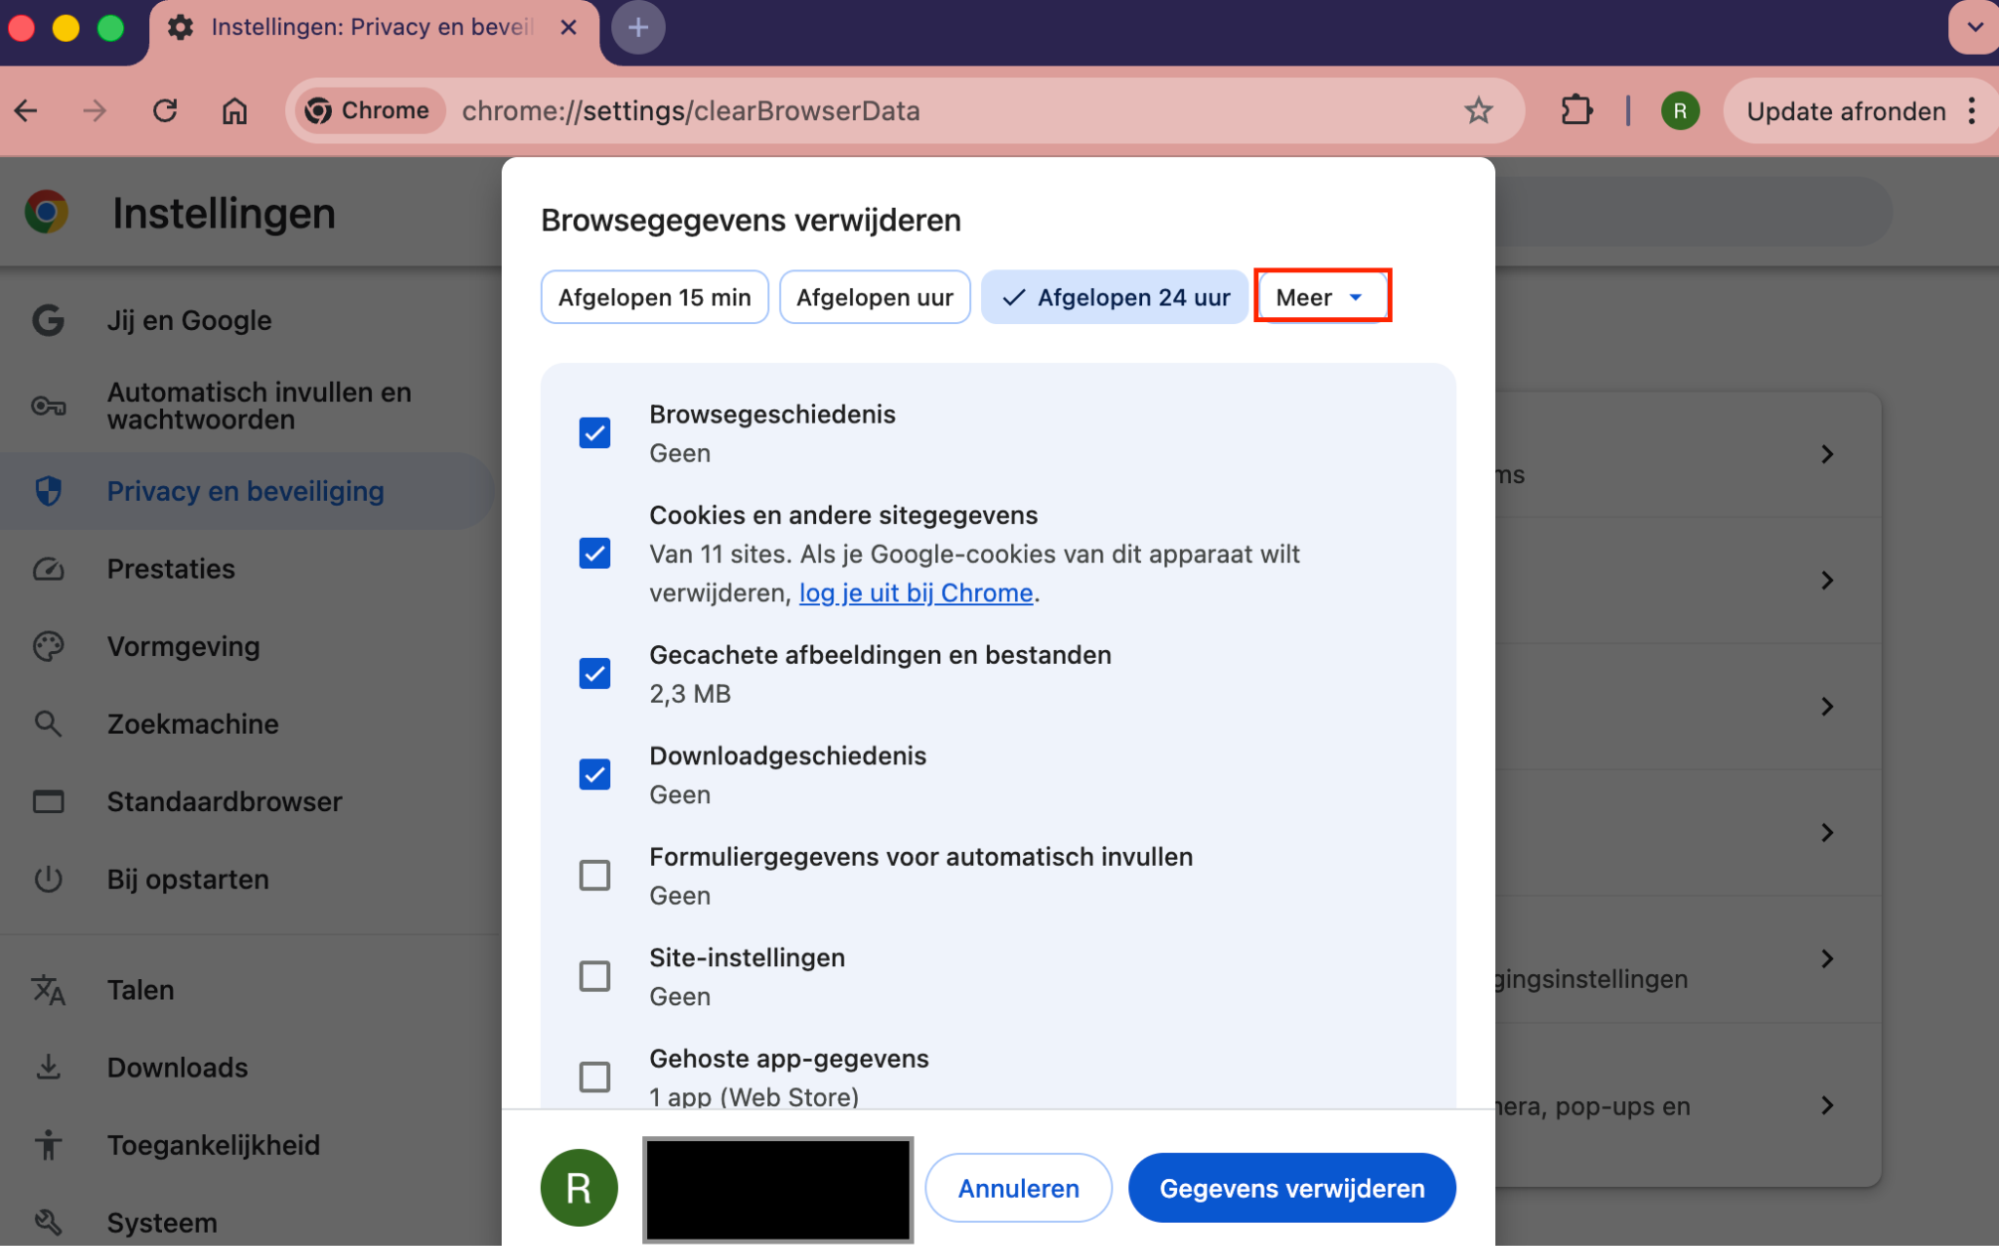Viewport: 1999px width, 1247px height.
Task: Click the Update afronden button
Action: point(1846,111)
